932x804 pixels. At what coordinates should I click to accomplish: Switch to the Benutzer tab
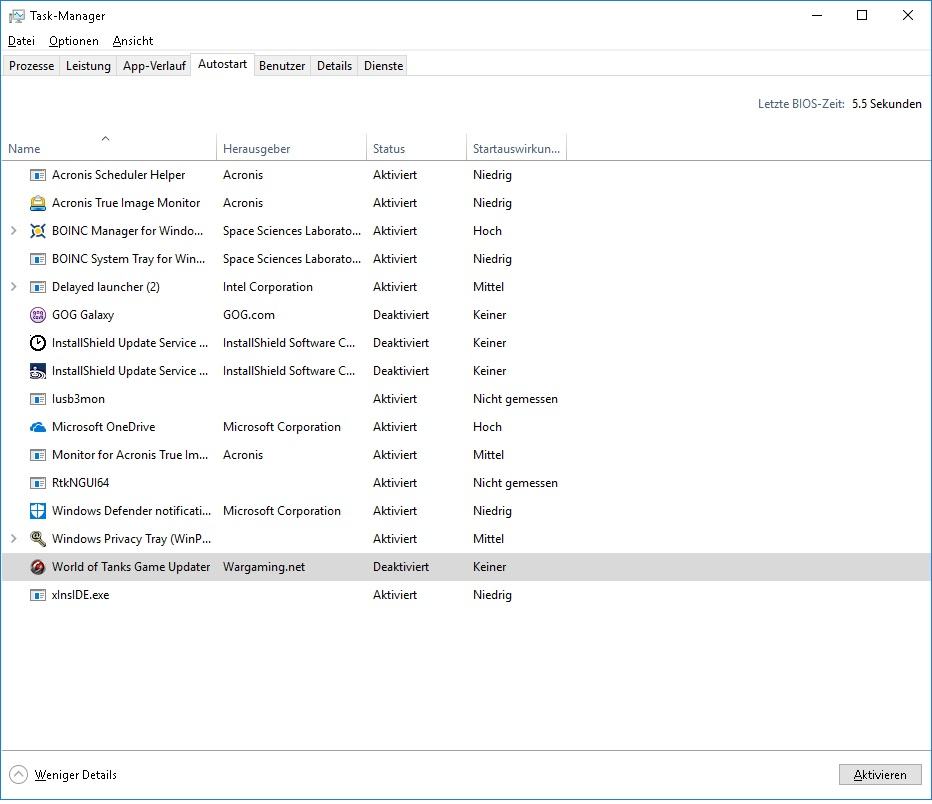(x=282, y=66)
